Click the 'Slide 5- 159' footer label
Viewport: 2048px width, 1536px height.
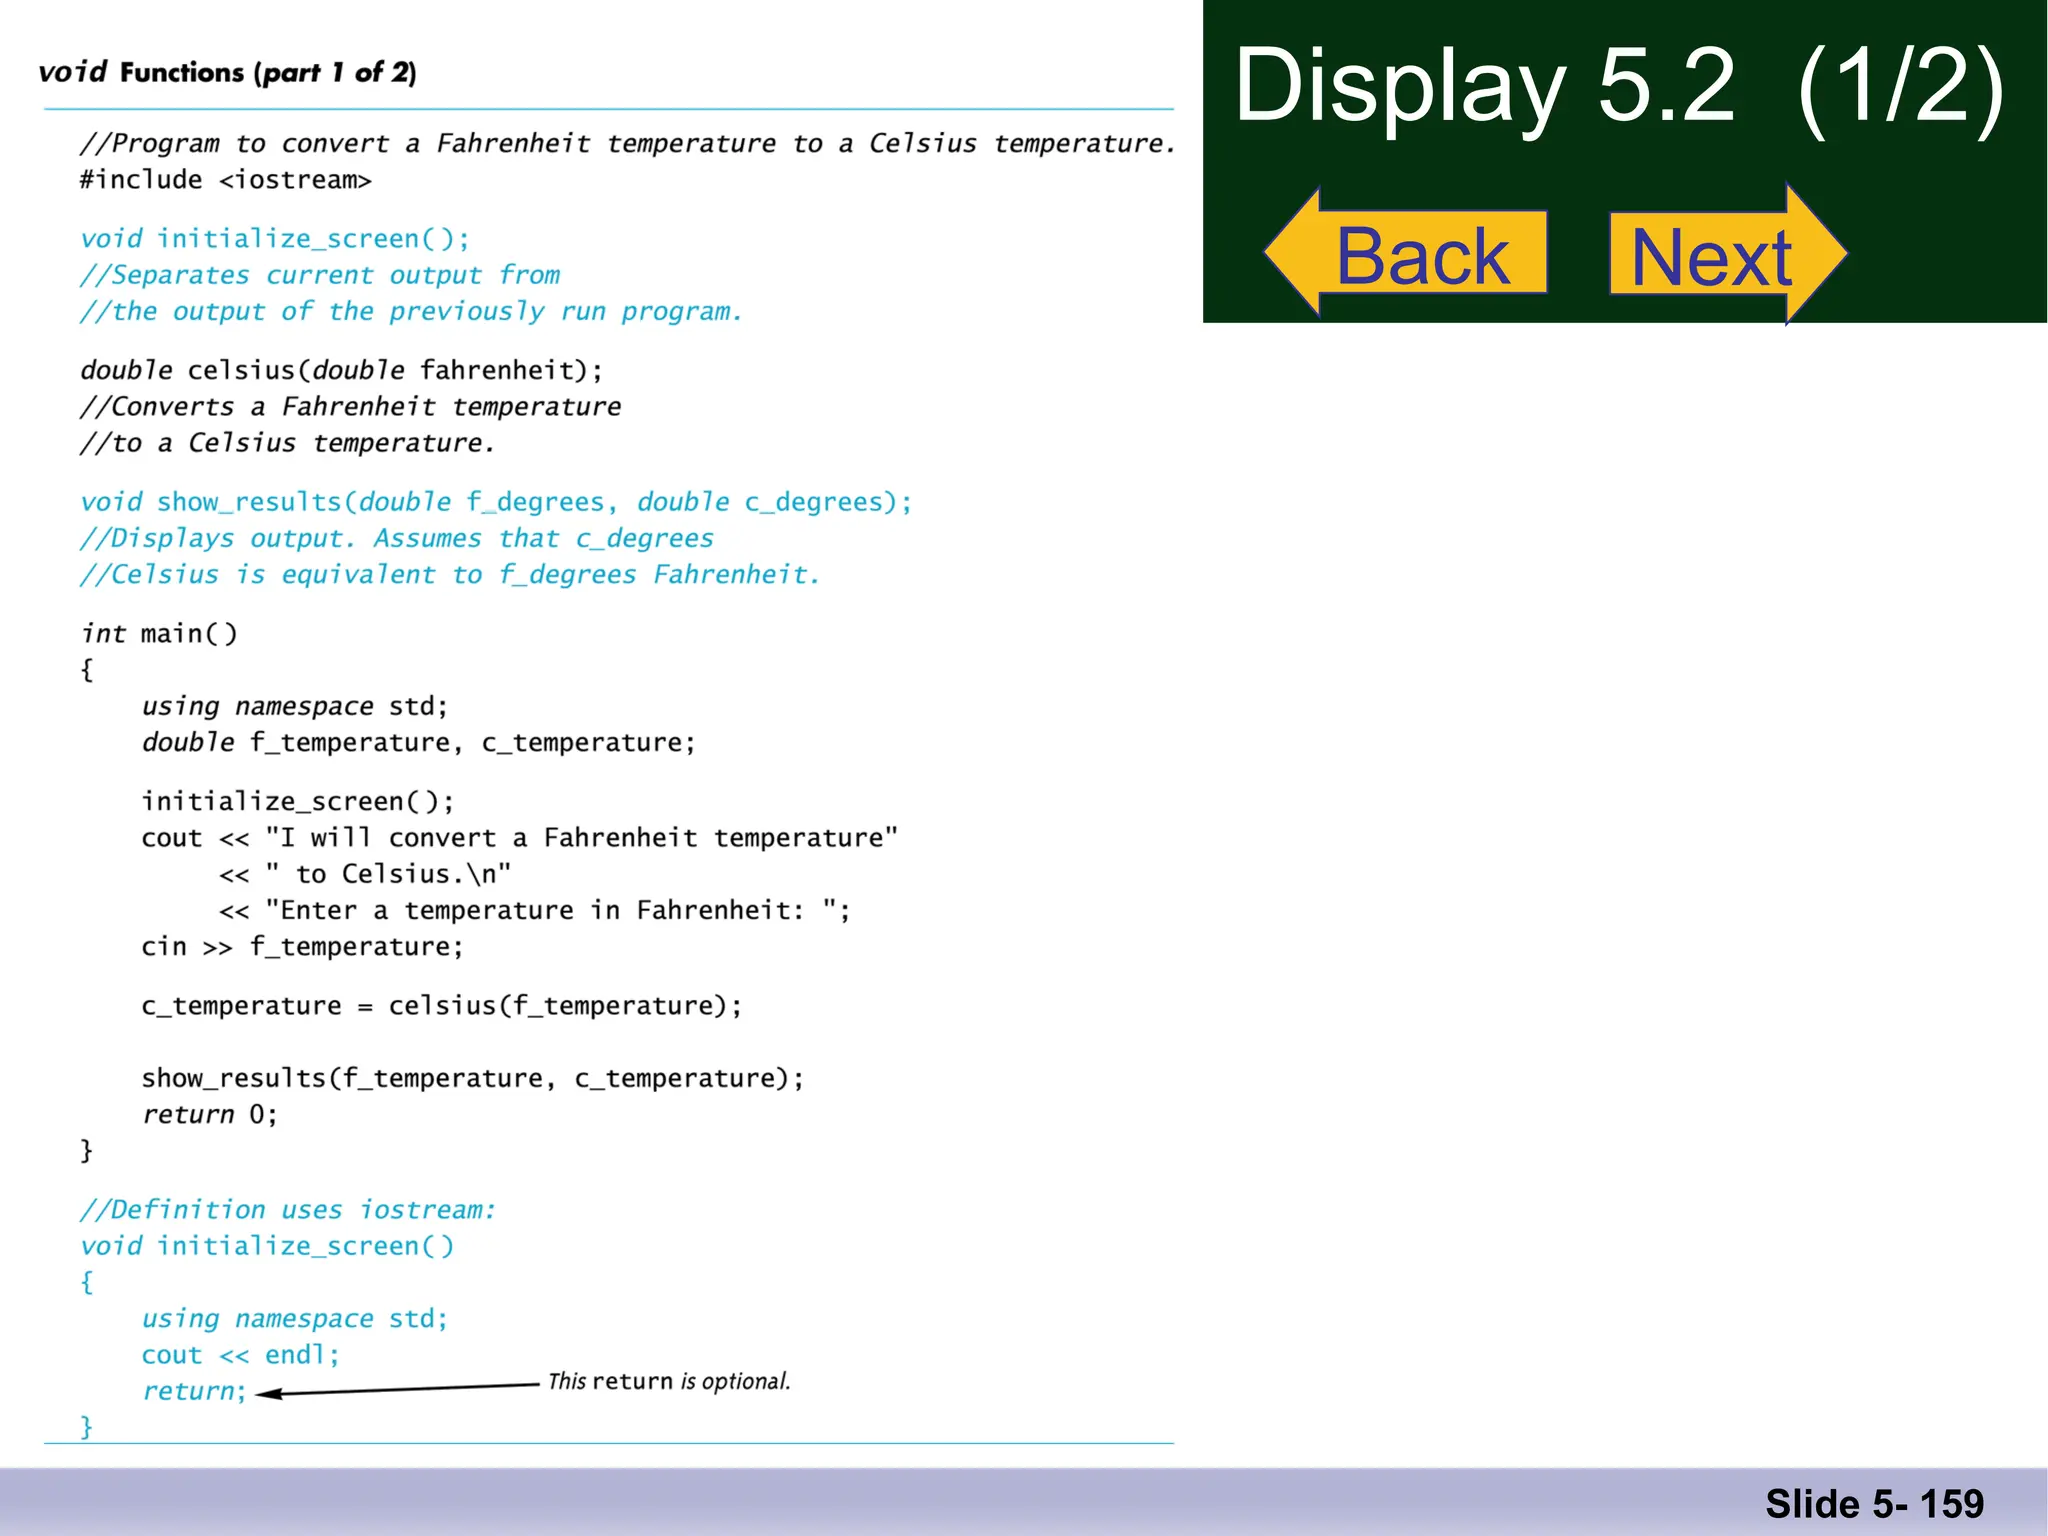(1875, 1504)
